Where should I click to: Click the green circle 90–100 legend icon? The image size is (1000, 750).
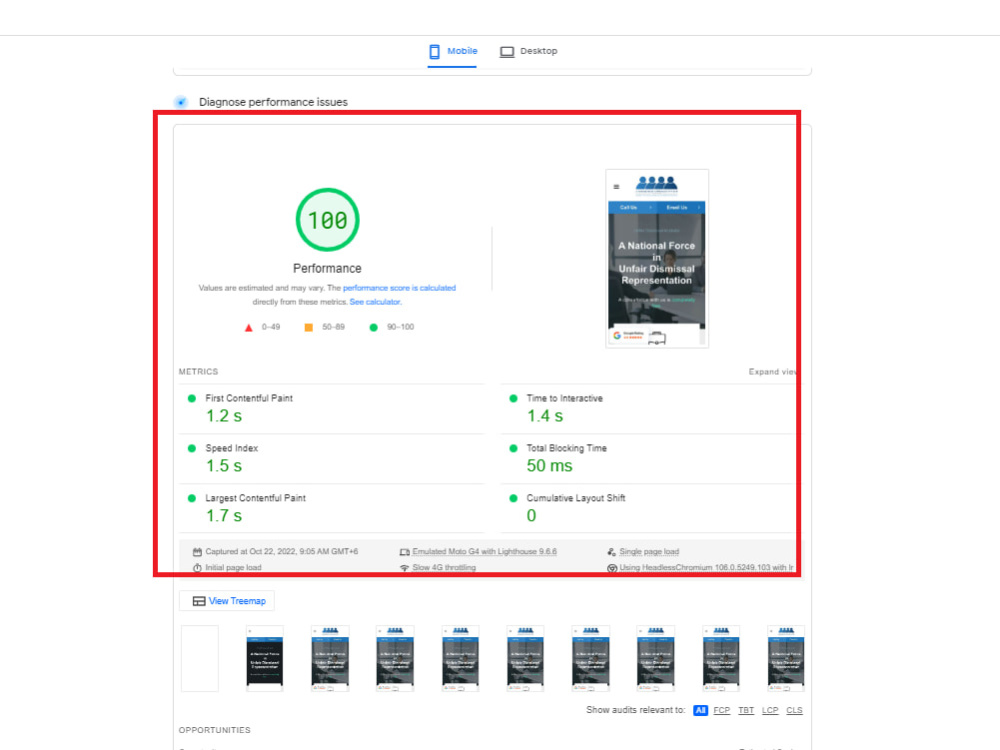tap(374, 328)
